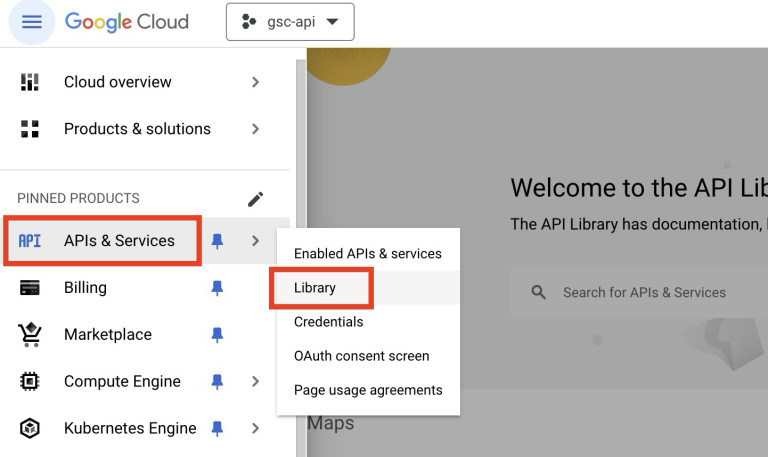This screenshot has width=768, height=457.
Task: Click the Search for APIs & Services field
Action: point(639,292)
